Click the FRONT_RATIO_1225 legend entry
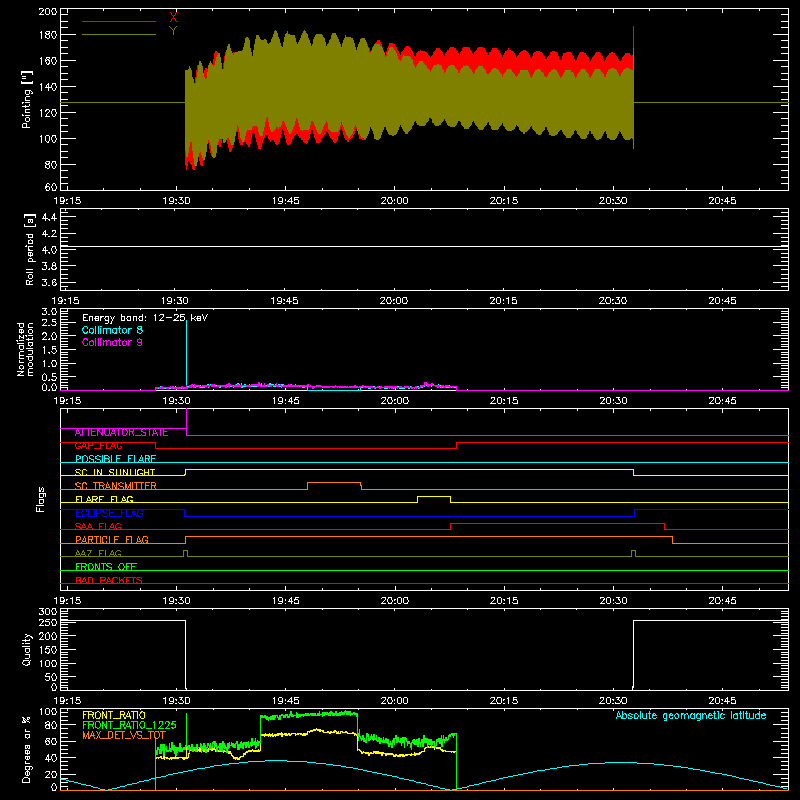Image resolution: width=800 pixels, height=800 pixels. coord(129,725)
